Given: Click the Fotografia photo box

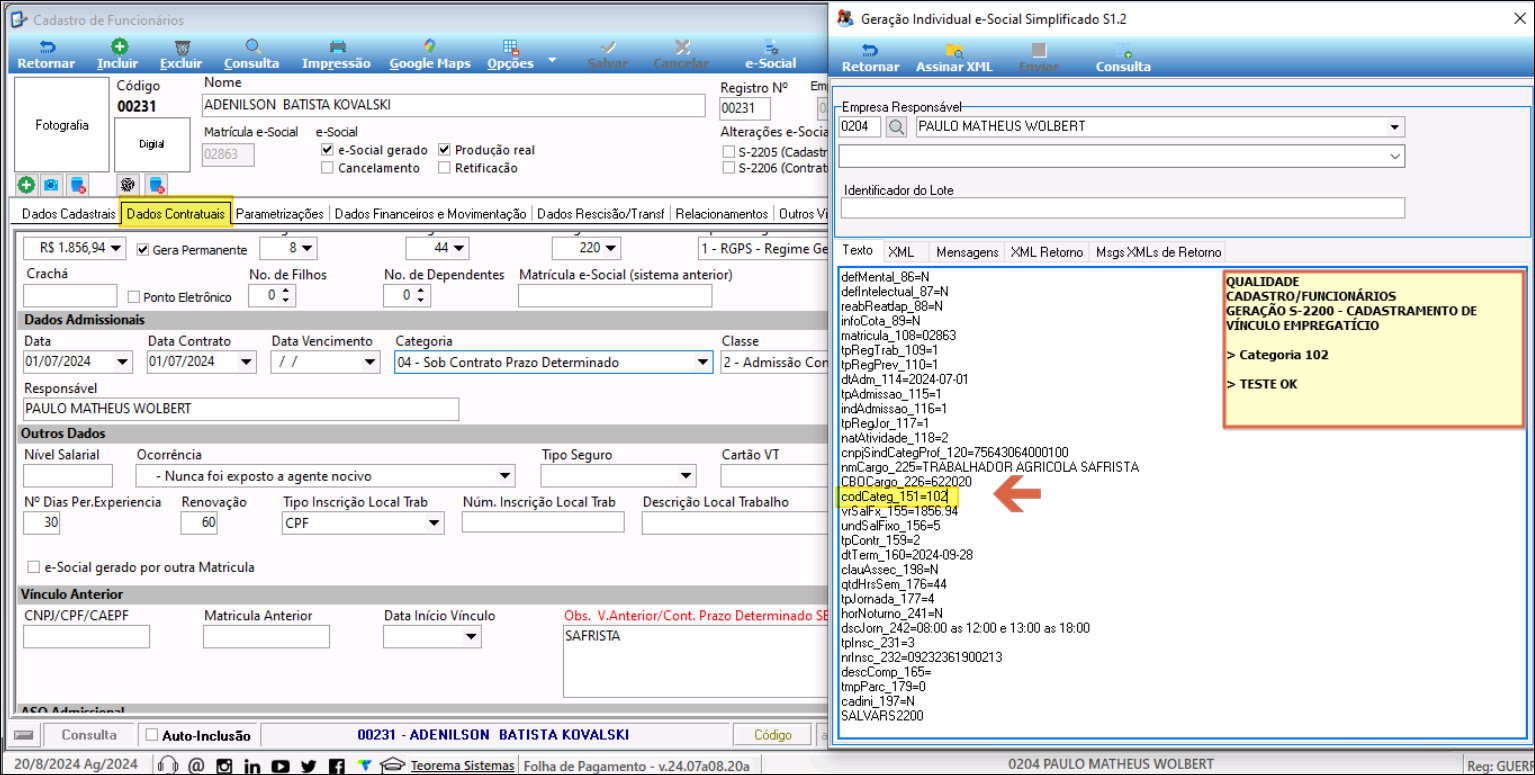Looking at the screenshot, I should [62, 125].
